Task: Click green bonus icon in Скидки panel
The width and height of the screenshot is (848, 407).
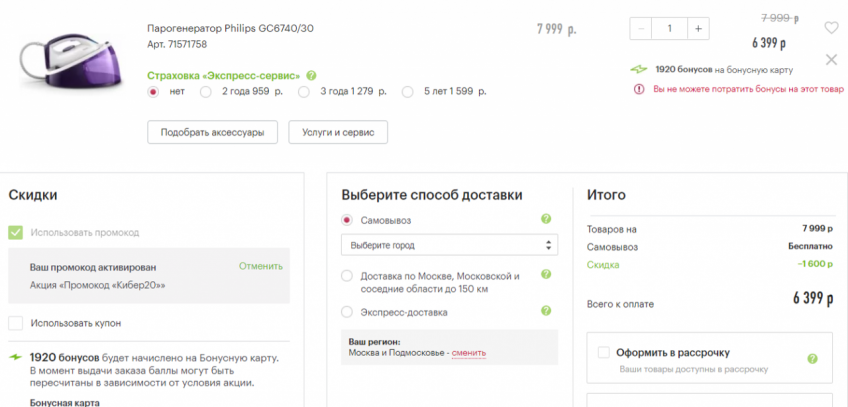Action: pos(16,357)
